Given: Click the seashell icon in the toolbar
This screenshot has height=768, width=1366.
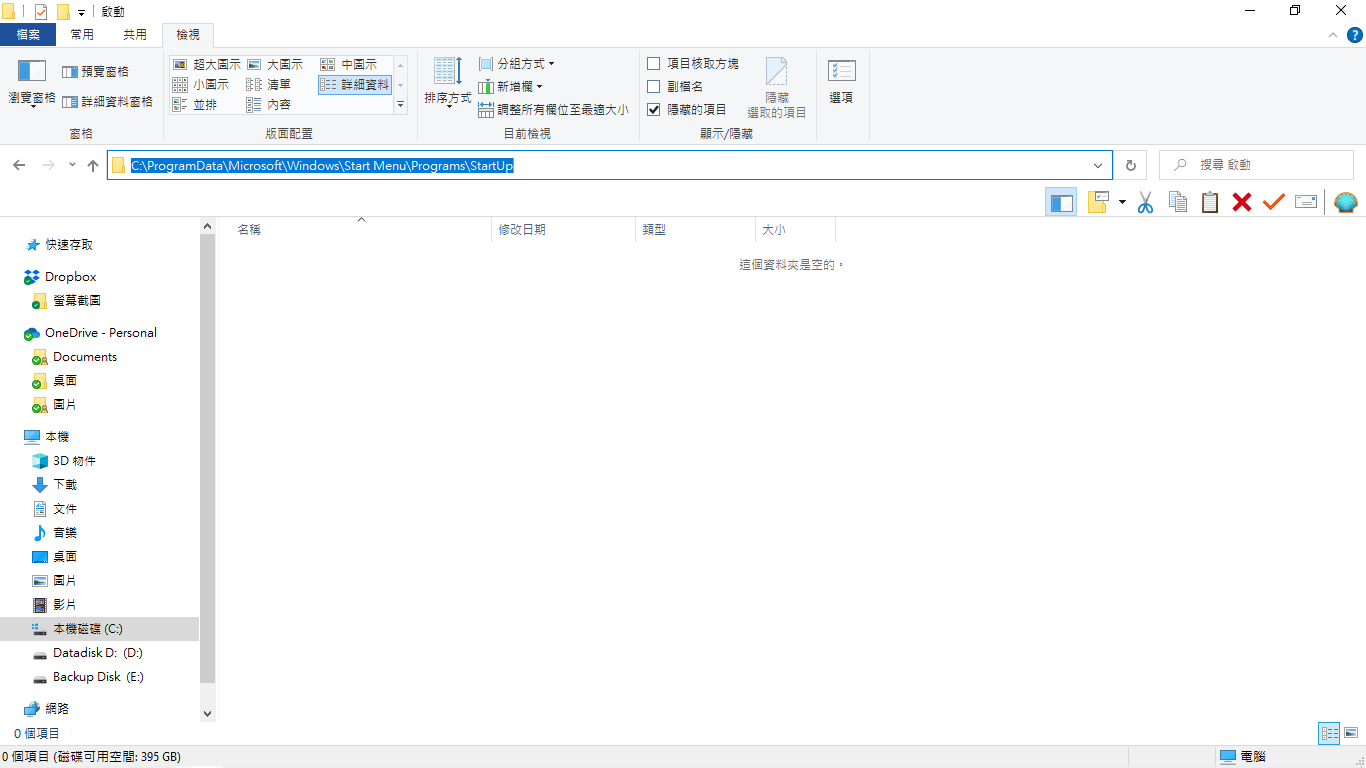Looking at the screenshot, I should click(1346, 203).
